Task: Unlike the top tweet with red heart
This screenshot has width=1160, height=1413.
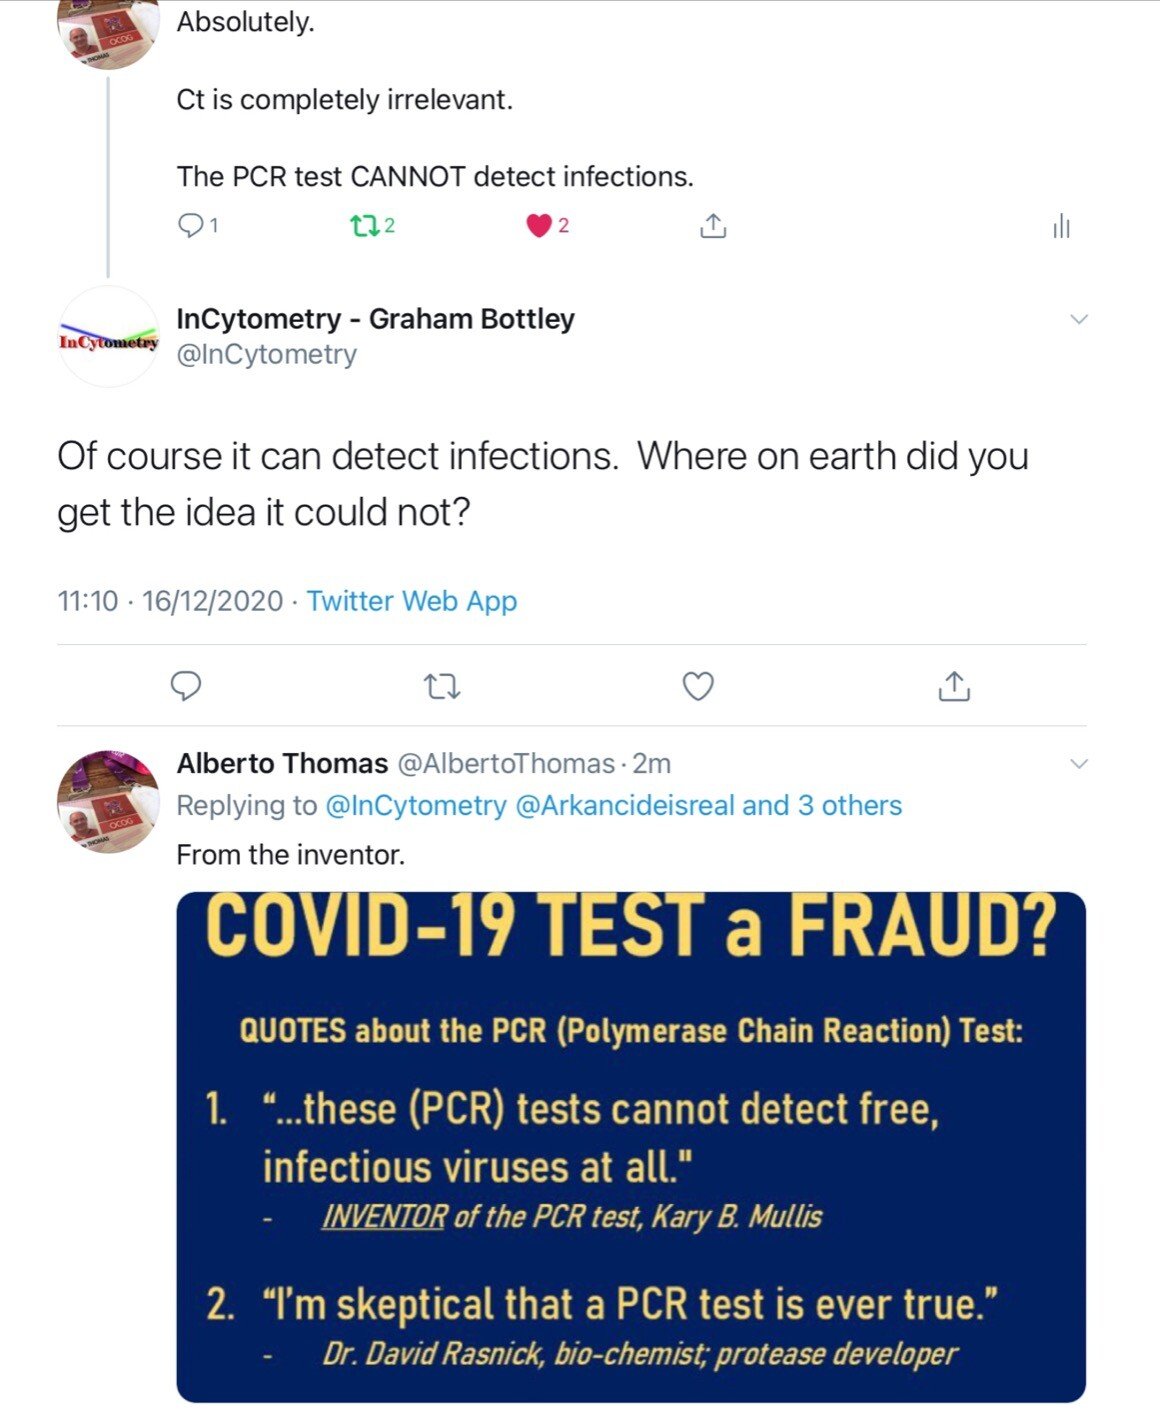Action: [539, 226]
